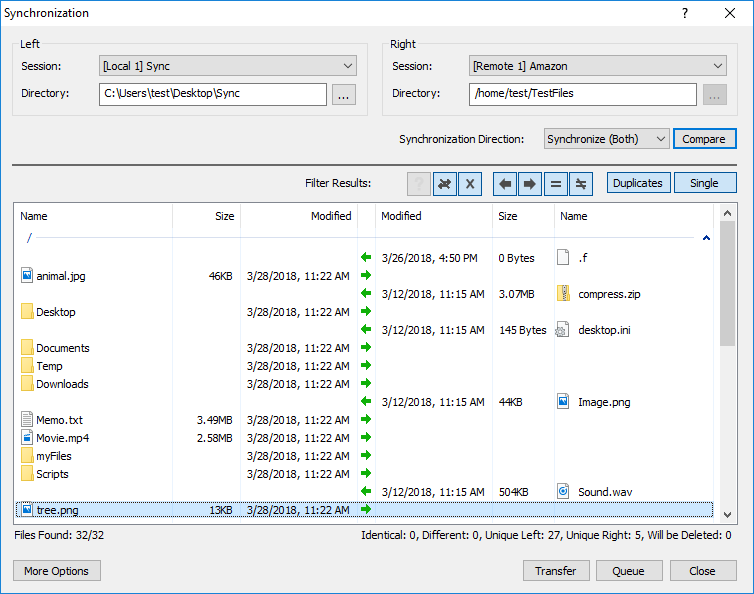Click the Transfer button
The image size is (754, 594).
pos(556,571)
